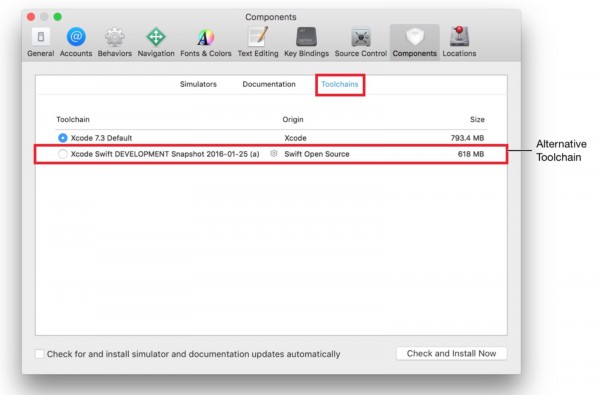Click the 618 MB size value
This screenshot has height=395, width=600.
(471, 154)
